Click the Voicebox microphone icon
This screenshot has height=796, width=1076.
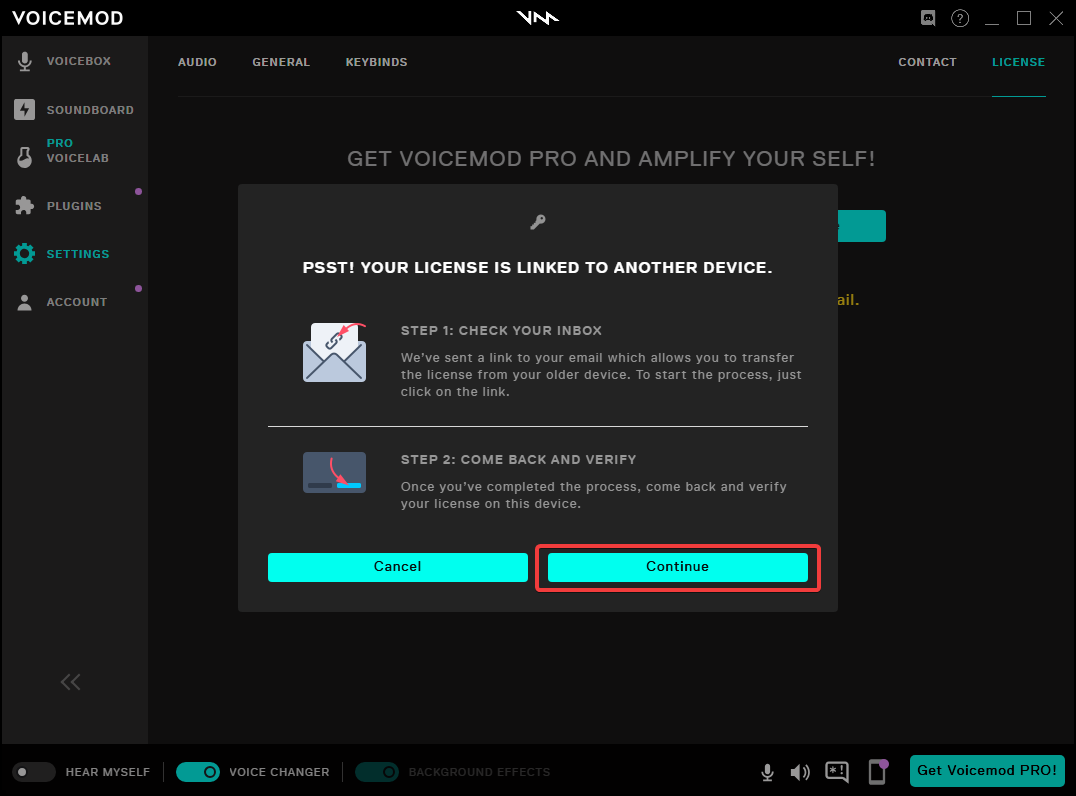click(25, 61)
